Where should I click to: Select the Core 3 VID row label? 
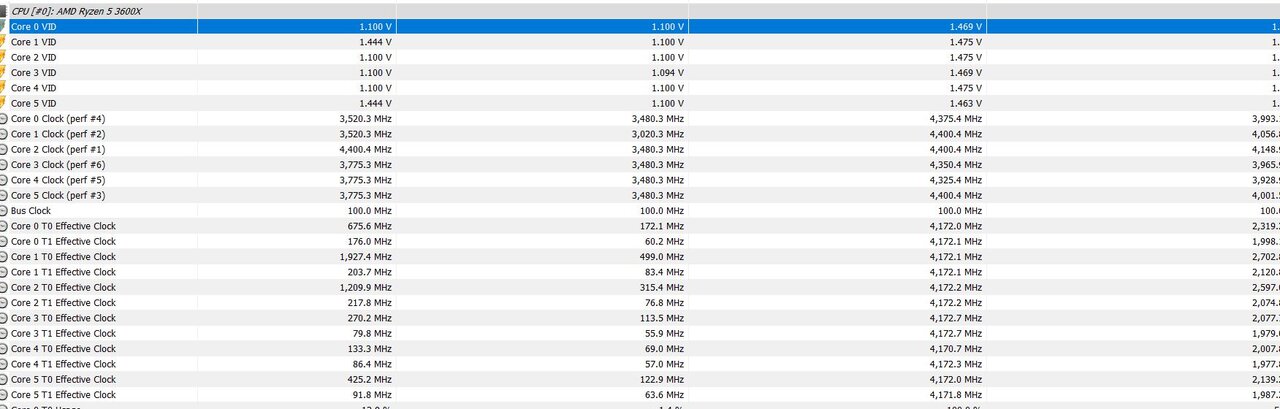pos(34,73)
